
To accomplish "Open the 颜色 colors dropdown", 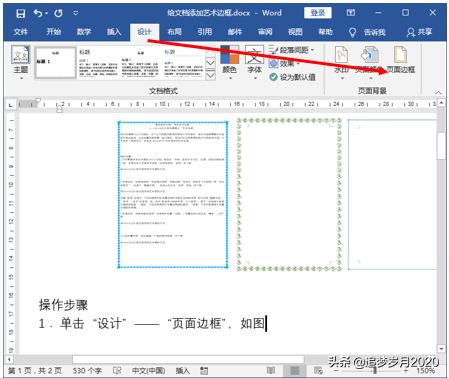I will coord(230,63).
